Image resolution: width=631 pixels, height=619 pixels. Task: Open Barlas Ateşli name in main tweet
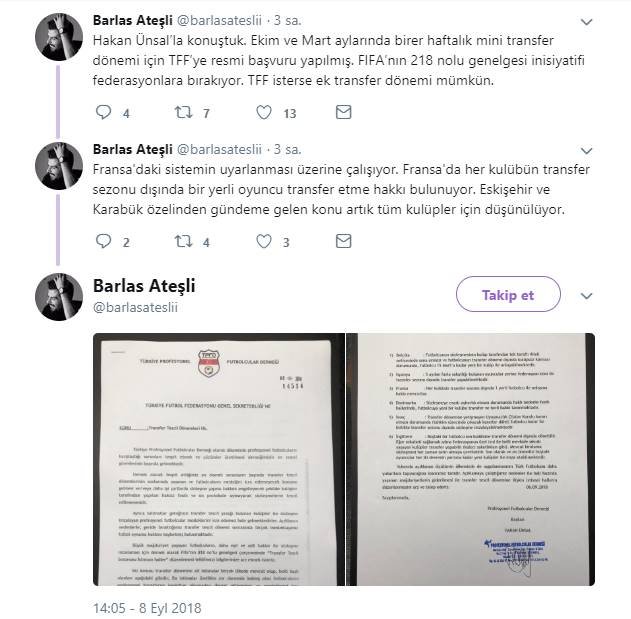coord(144,286)
